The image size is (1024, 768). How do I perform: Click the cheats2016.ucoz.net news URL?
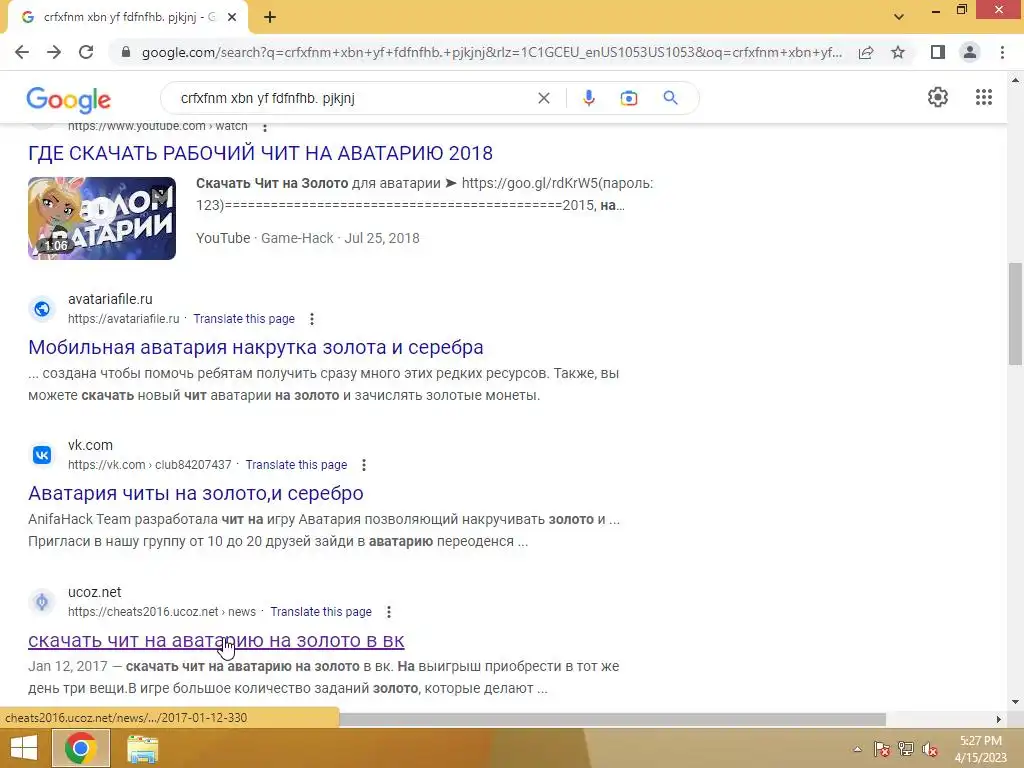[162, 612]
